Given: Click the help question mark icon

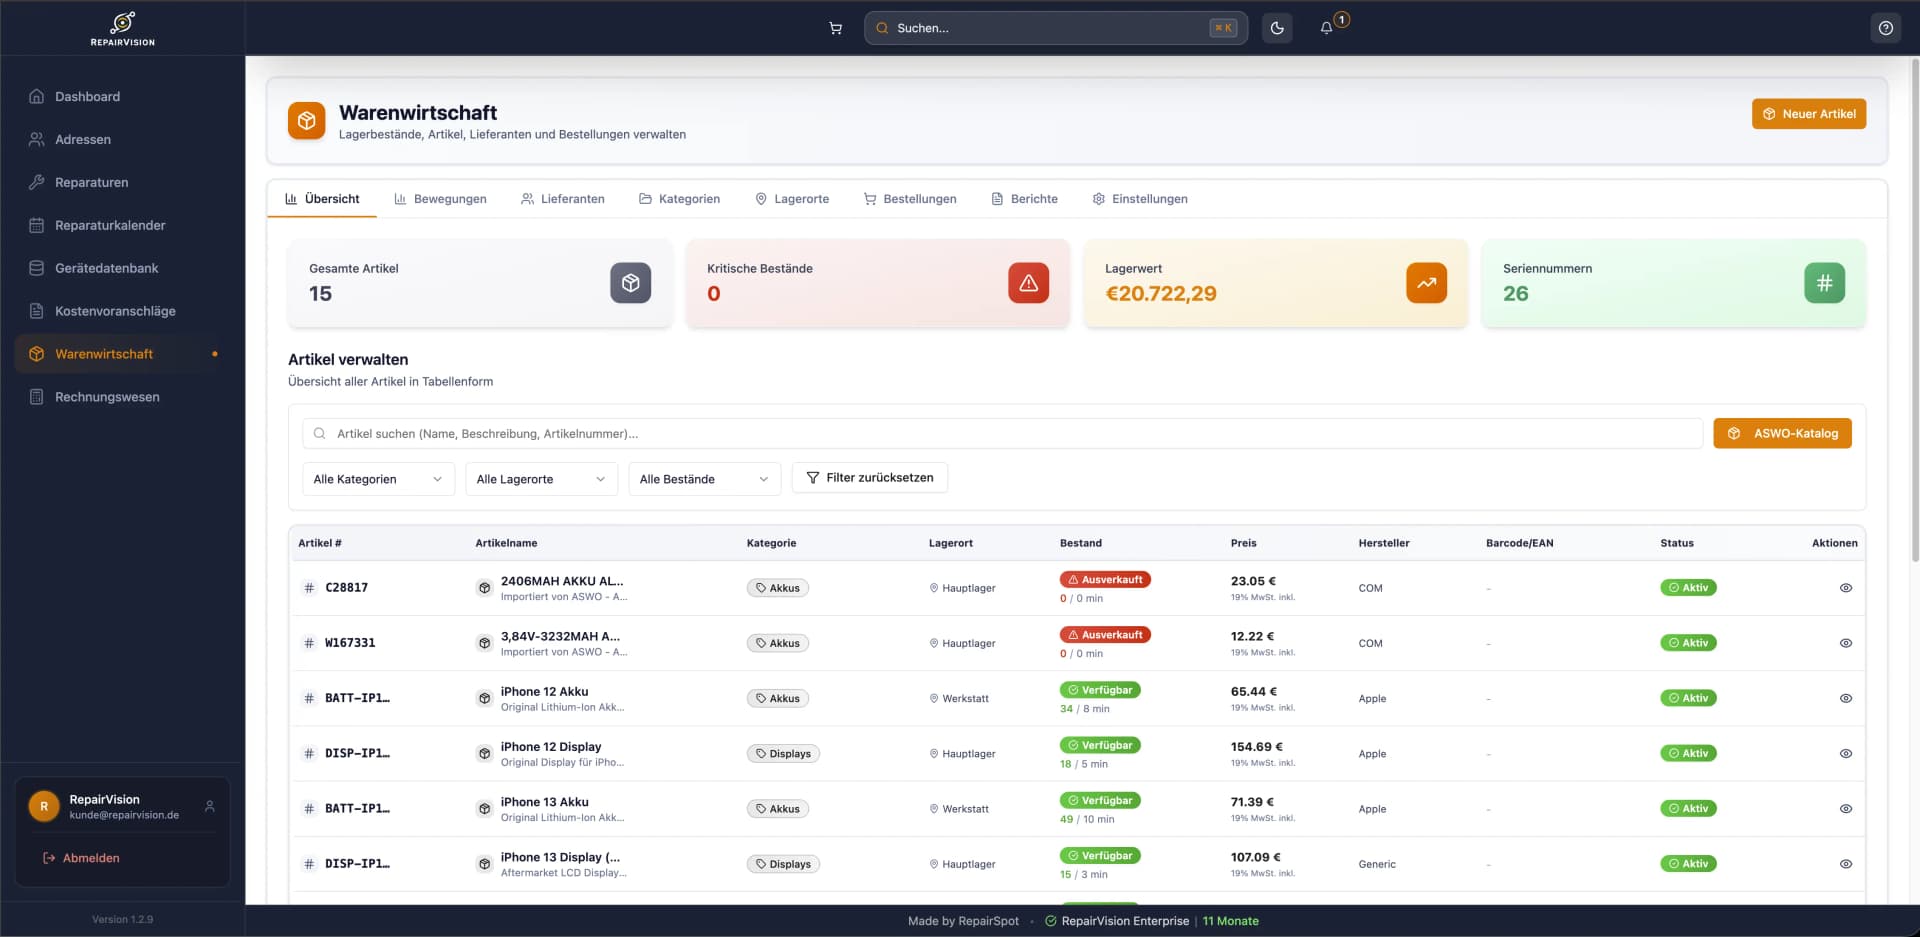Looking at the screenshot, I should coord(1885,28).
